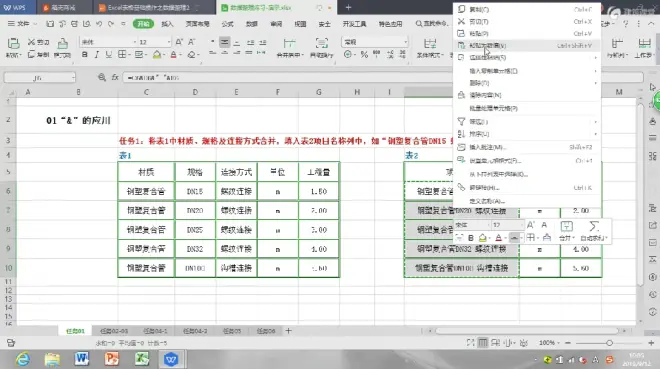Click the font color A button
The image size is (660, 369).
[x=173, y=55]
